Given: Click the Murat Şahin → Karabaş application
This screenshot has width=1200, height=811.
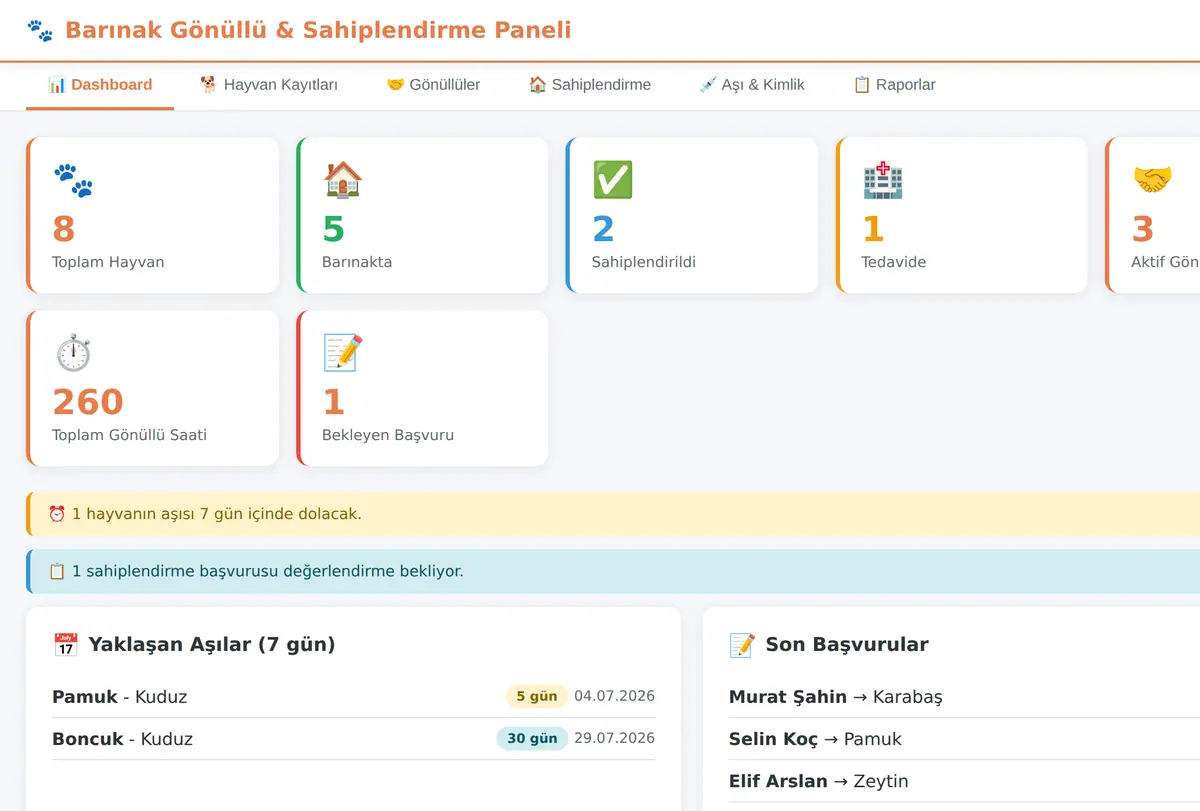Looking at the screenshot, I should click(x=964, y=697).
